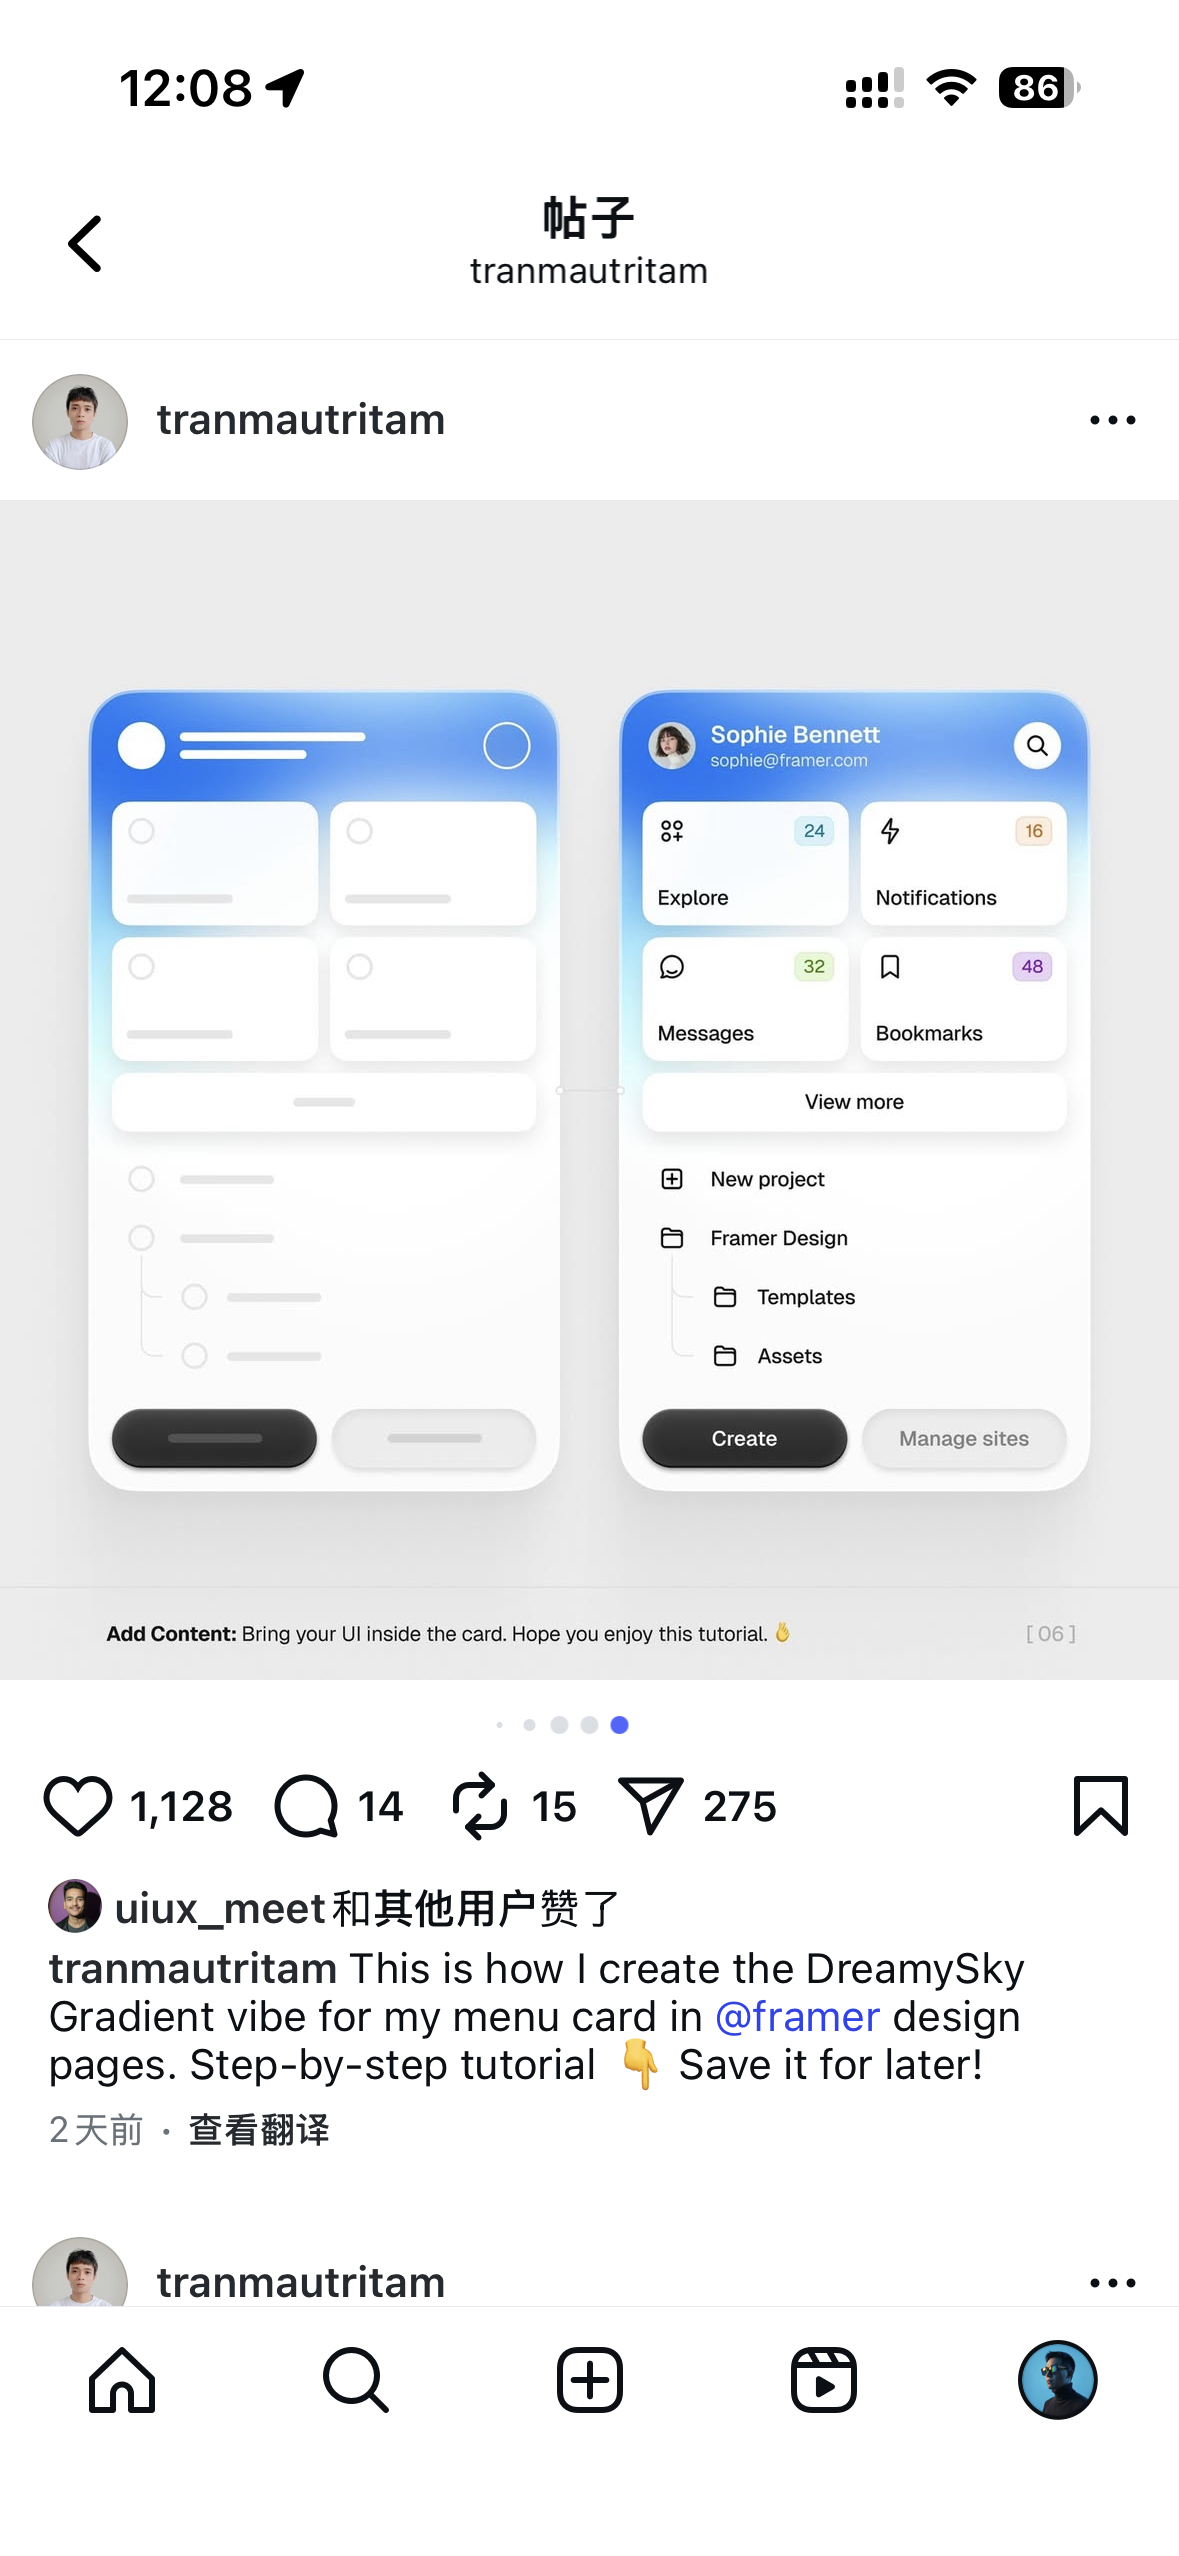Open comments via speech bubble icon
Image resolution: width=1179 pixels, height=2556 pixels.
point(307,1806)
